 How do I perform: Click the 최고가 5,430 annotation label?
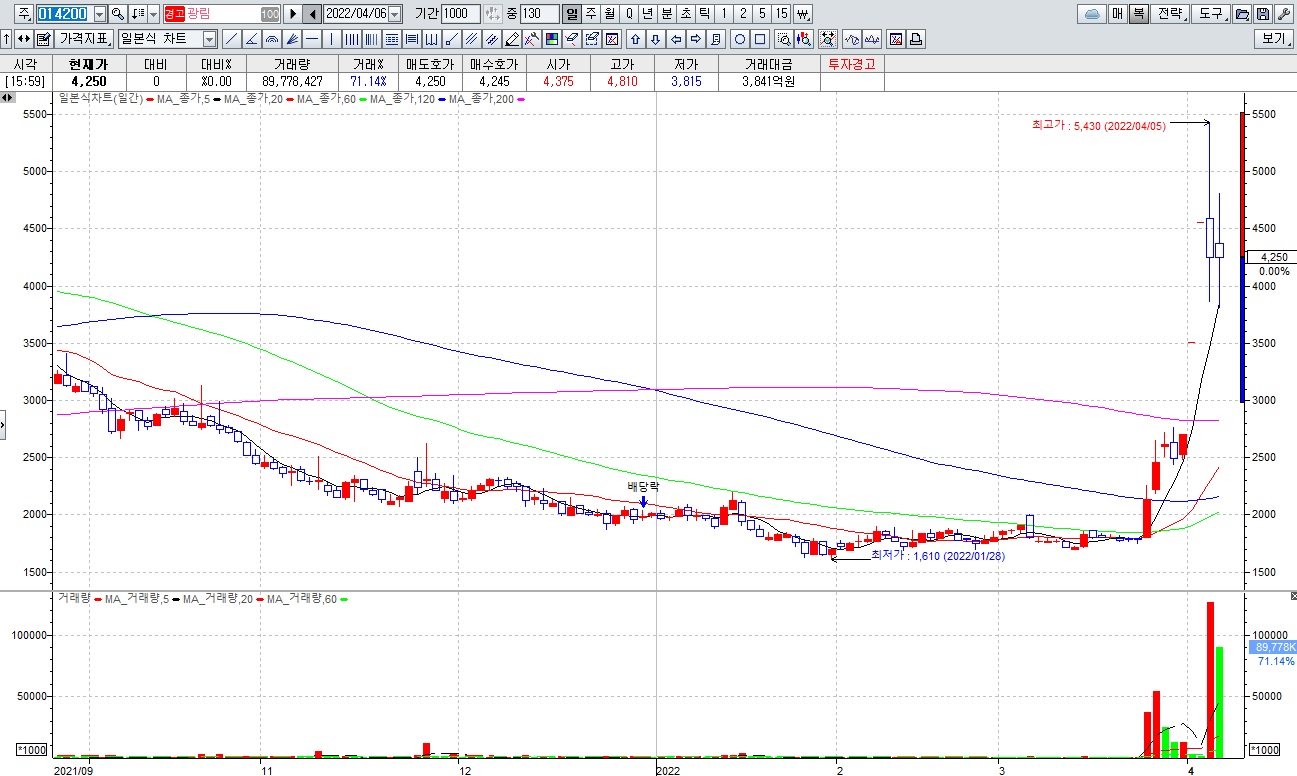pyautogui.click(x=1098, y=125)
